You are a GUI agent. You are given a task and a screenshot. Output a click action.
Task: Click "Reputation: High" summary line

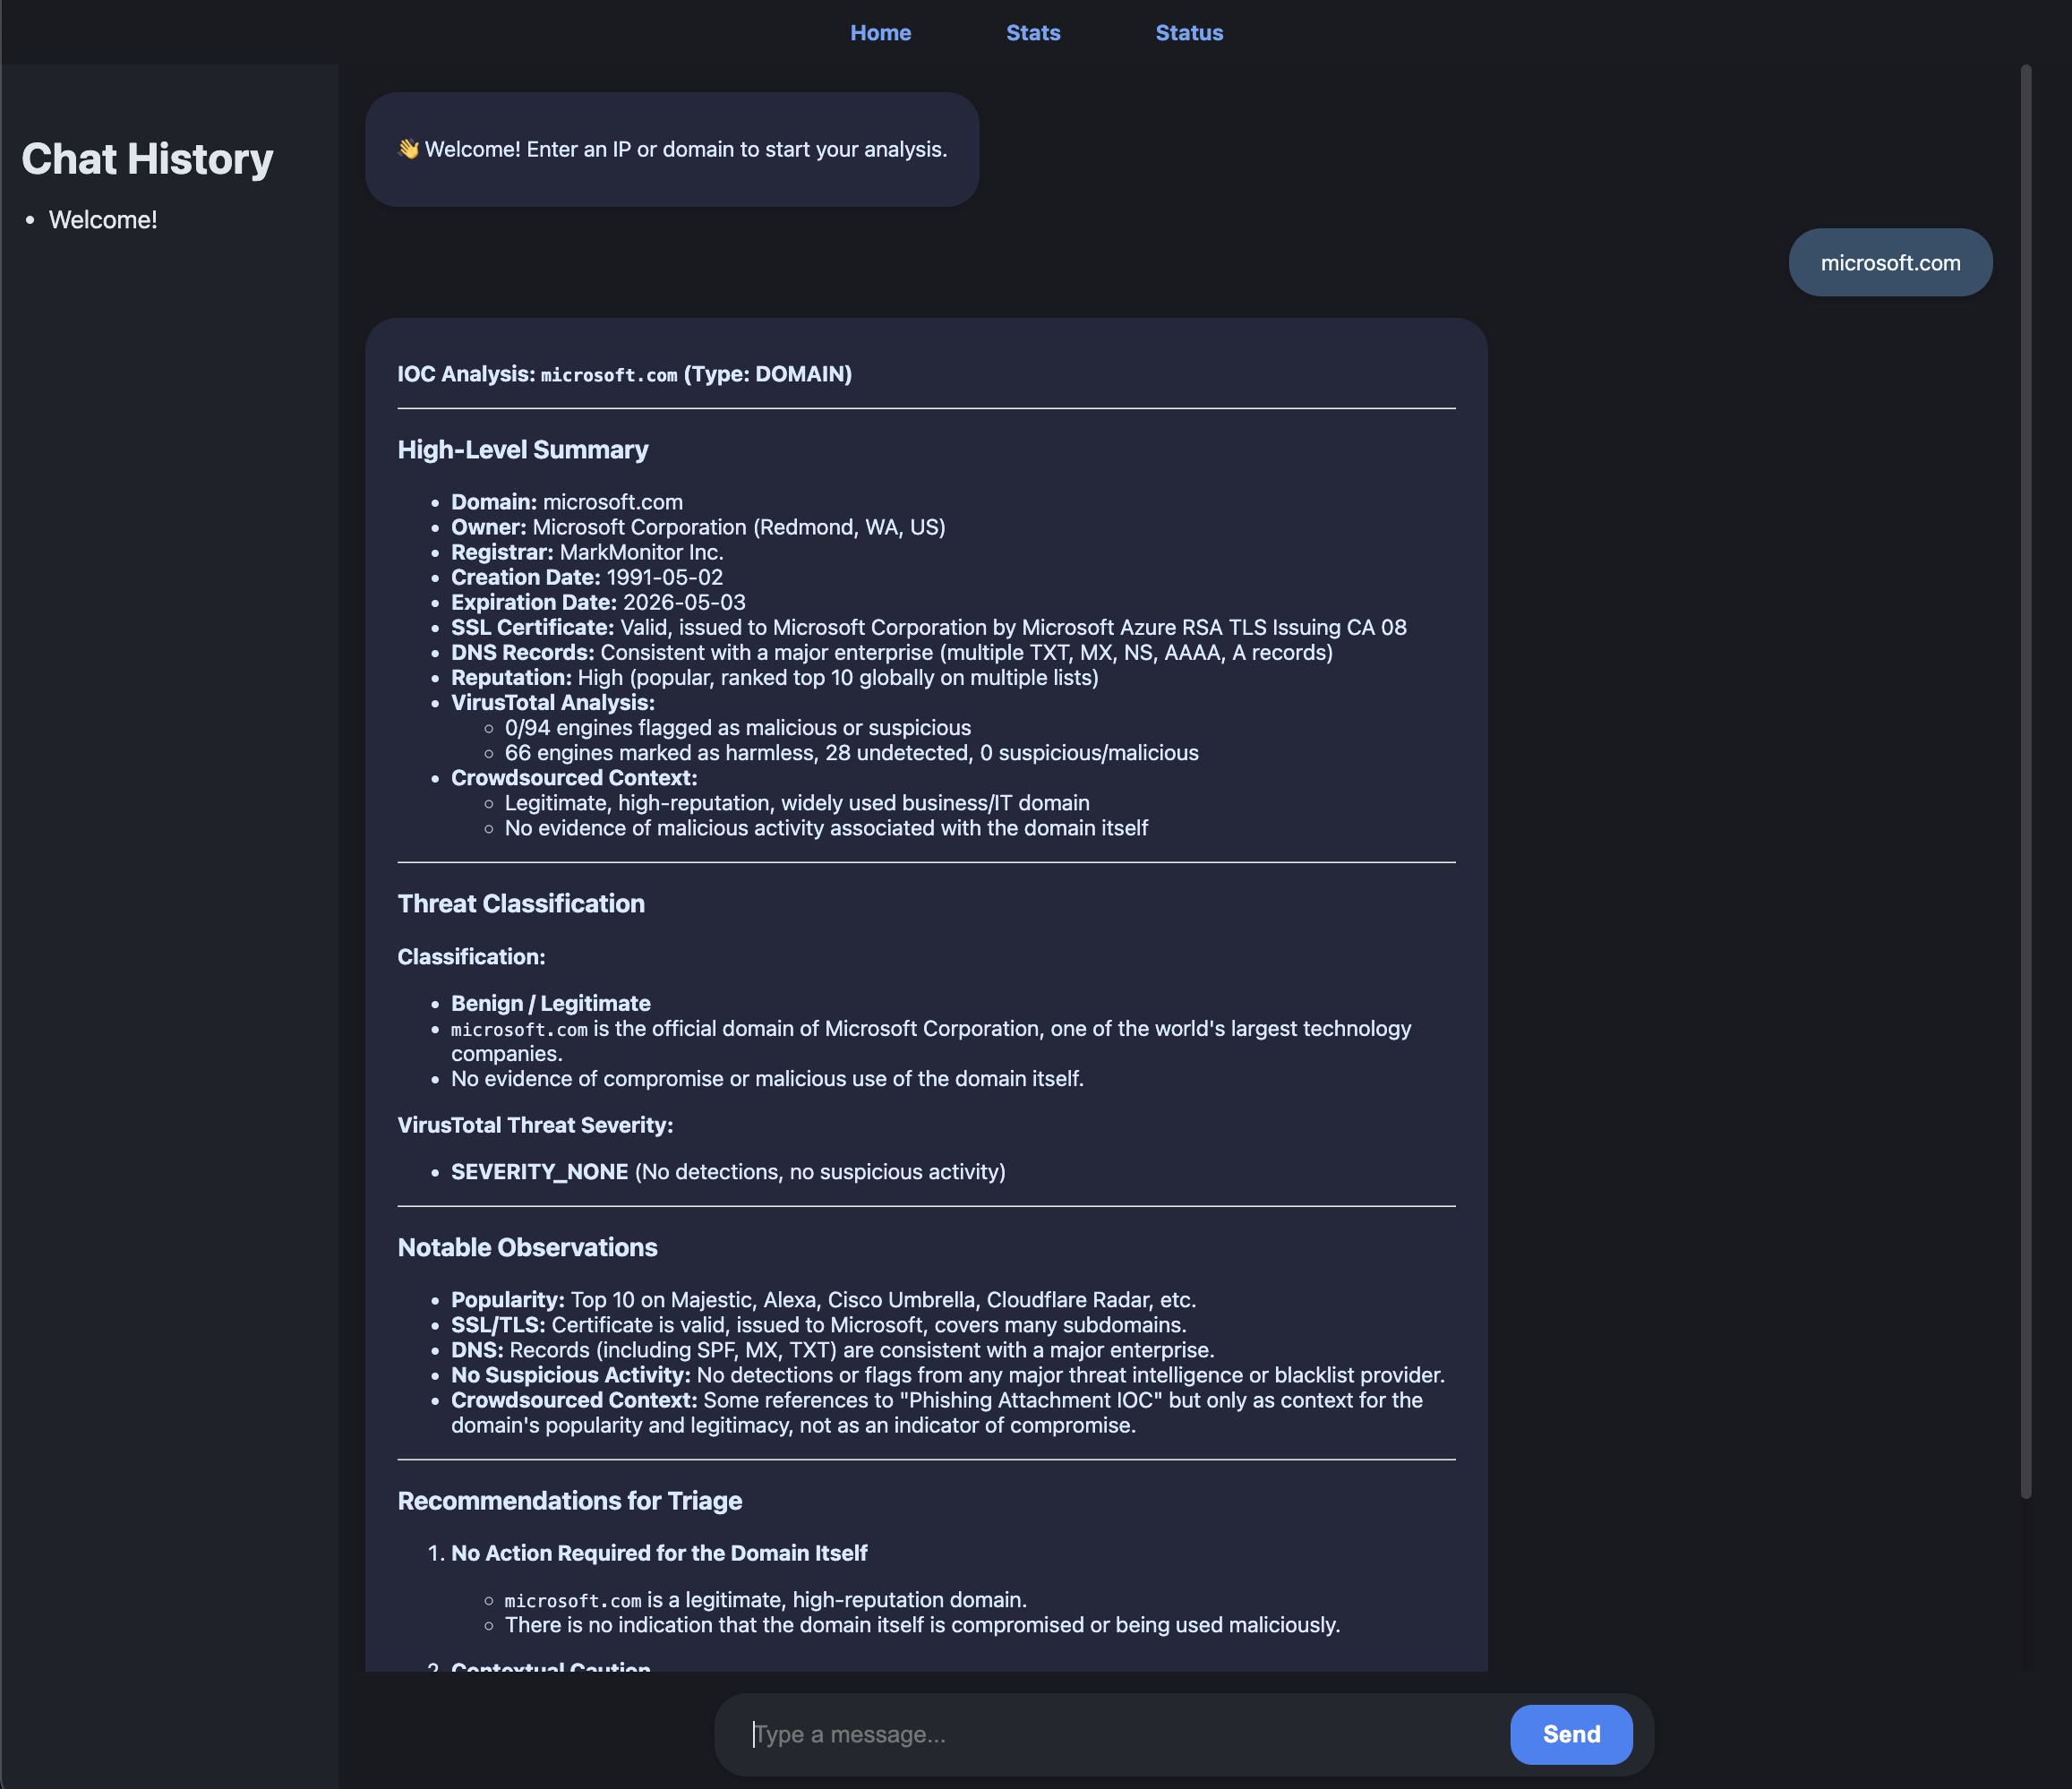[775, 677]
